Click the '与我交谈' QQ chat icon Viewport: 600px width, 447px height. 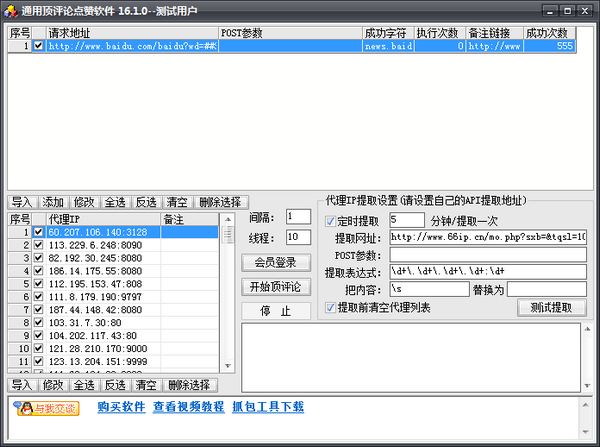pyautogui.click(x=46, y=408)
